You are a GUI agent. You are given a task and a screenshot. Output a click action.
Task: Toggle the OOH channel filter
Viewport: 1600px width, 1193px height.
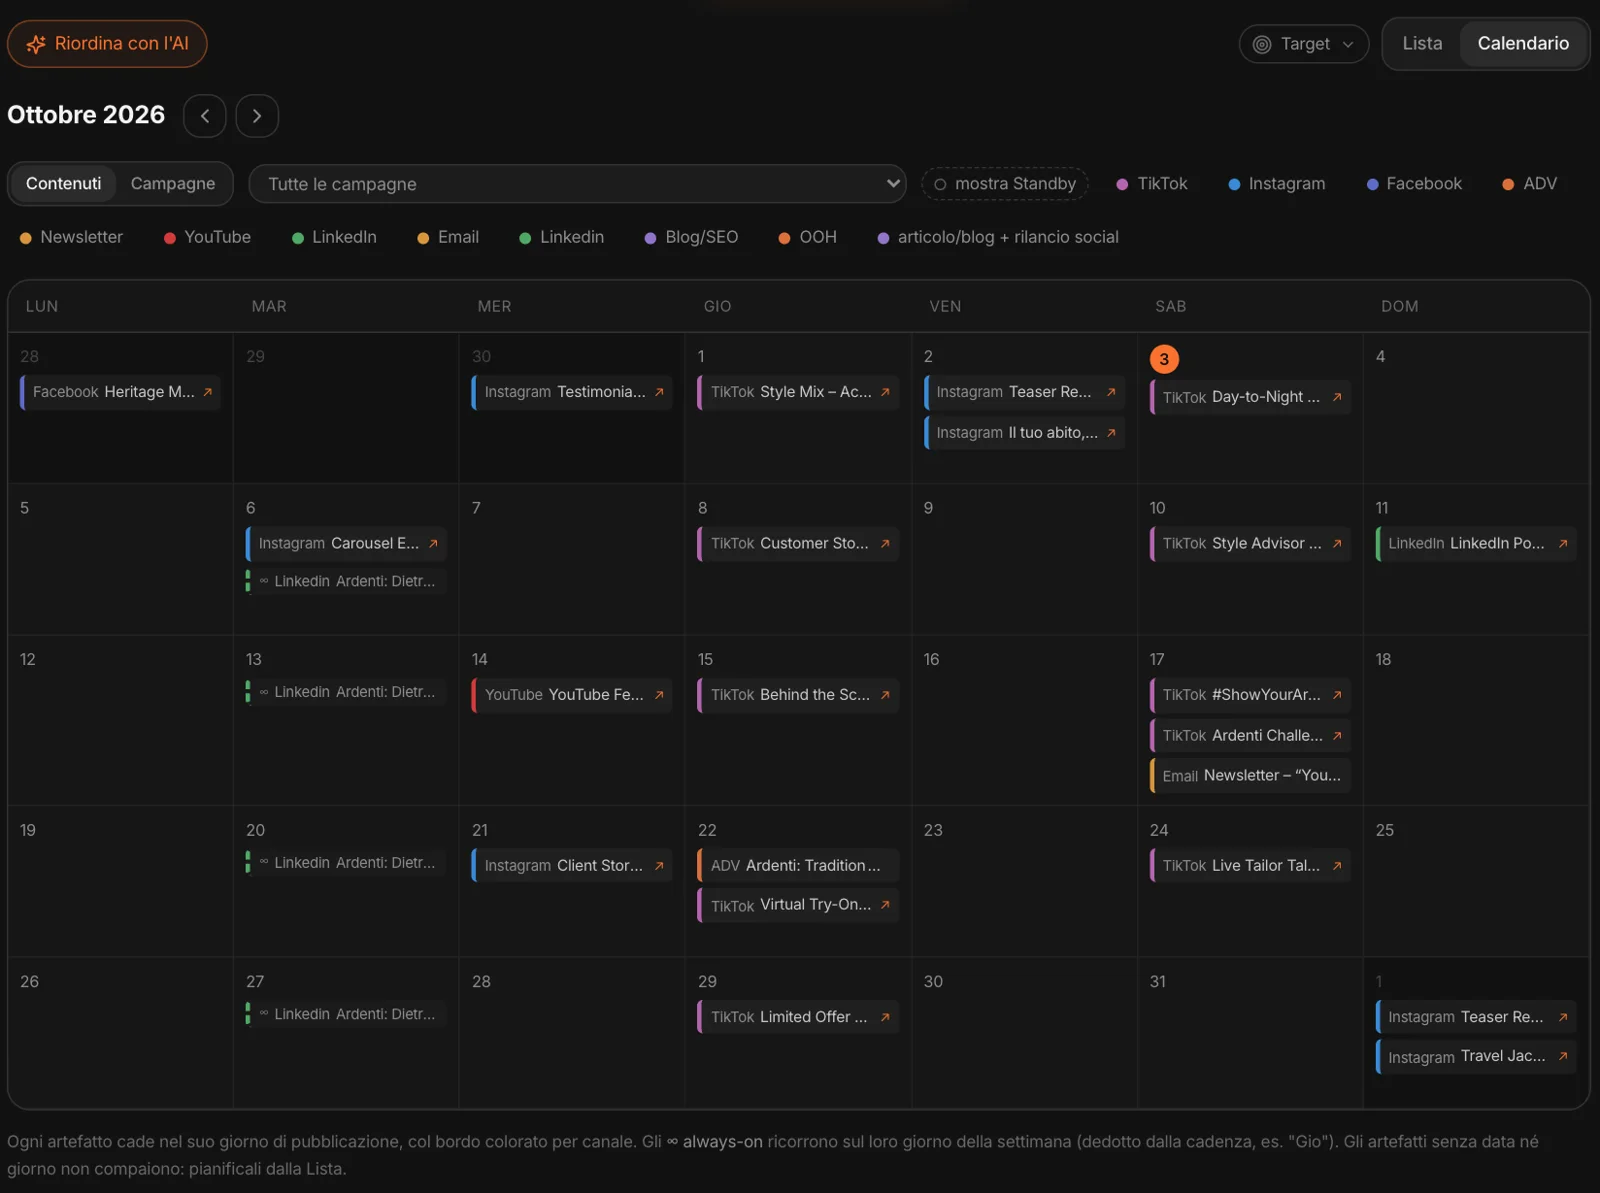tap(807, 237)
